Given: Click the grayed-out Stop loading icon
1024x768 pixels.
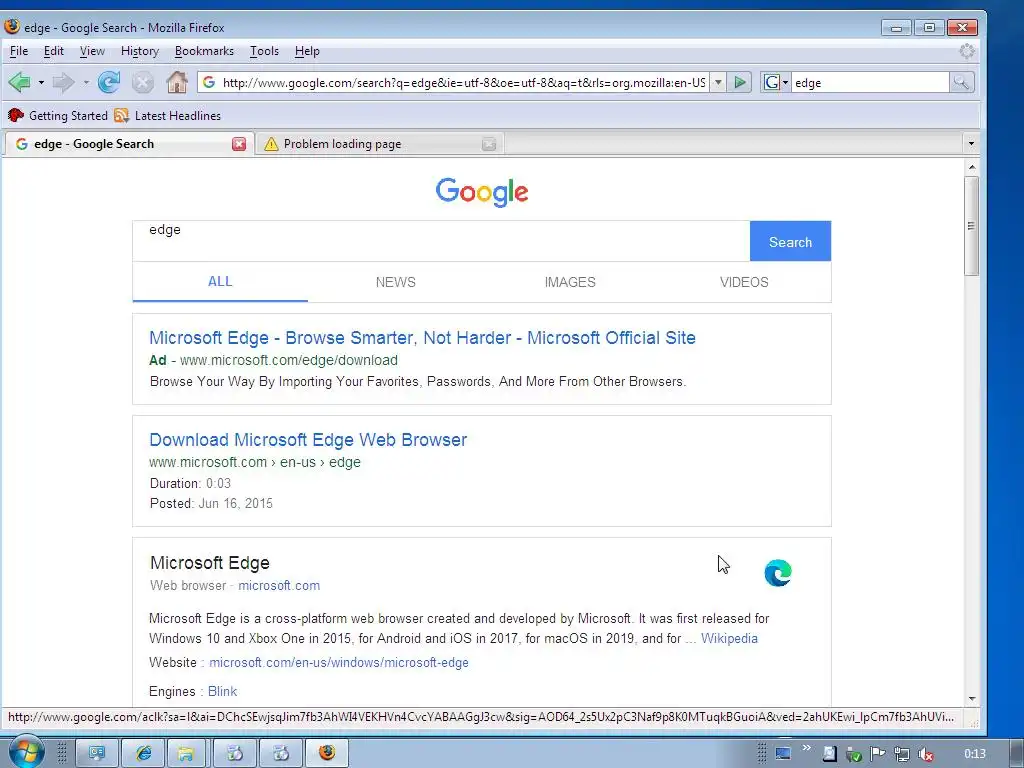Looking at the screenshot, I should (142, 82).
